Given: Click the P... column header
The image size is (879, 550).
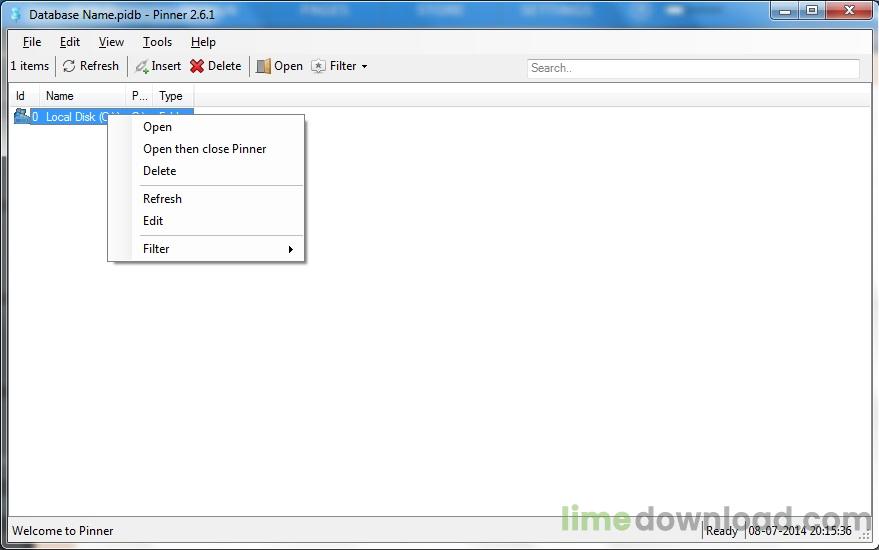Looking at the screenshot, I should point(139,96).
